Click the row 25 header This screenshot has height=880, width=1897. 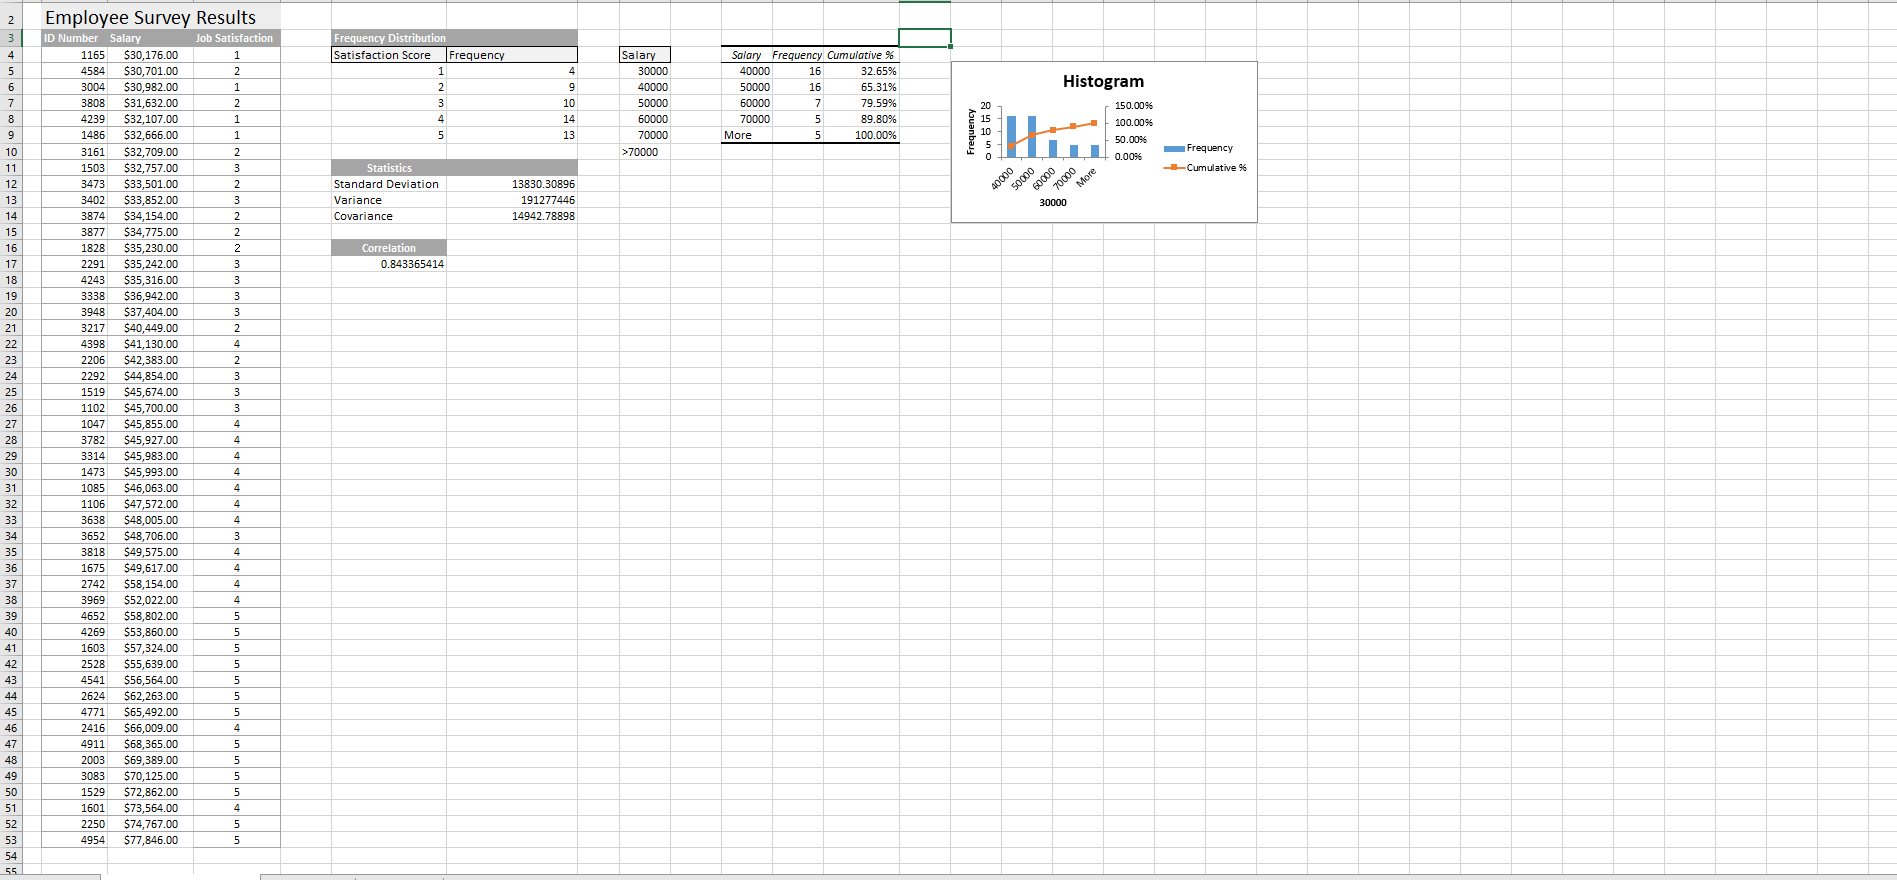10,392
